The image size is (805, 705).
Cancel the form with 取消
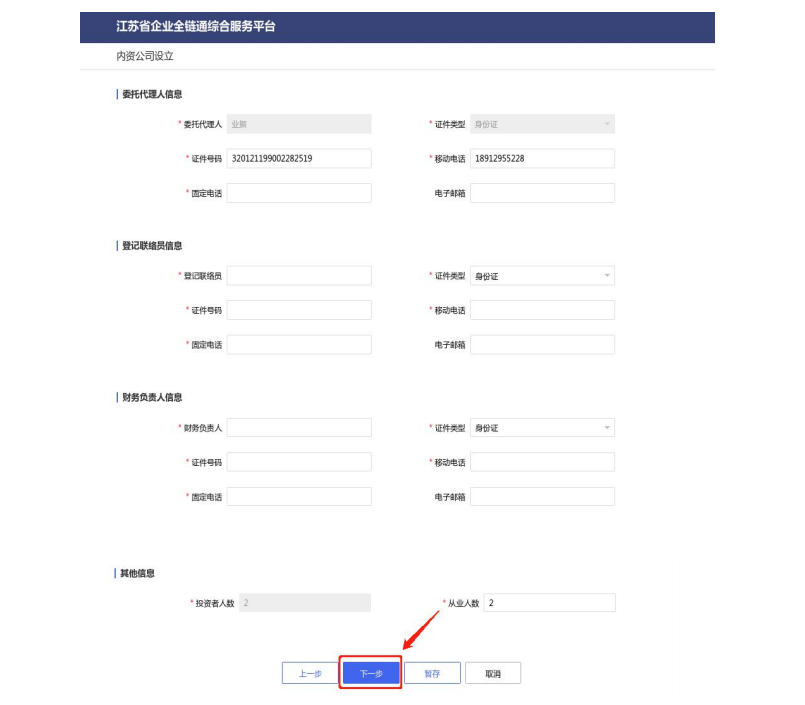[x=493, y=673]
